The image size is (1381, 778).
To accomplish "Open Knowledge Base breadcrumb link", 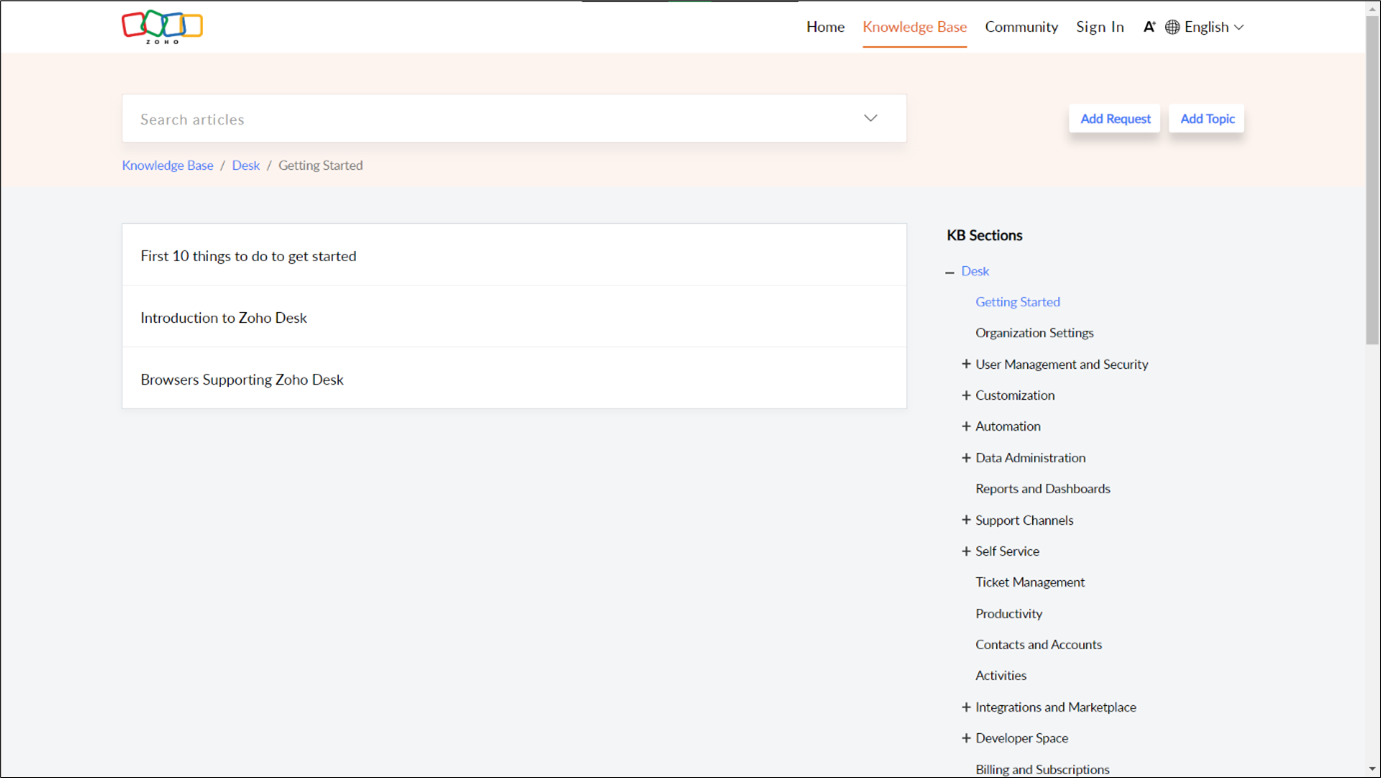I will pos(168,165).
